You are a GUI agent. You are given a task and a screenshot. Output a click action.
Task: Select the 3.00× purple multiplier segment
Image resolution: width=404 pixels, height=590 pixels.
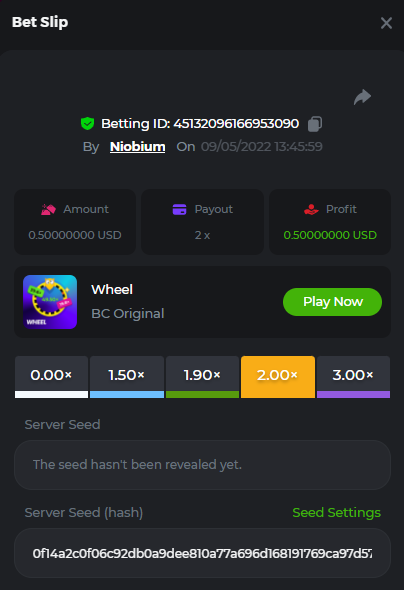tap(353, 377)
